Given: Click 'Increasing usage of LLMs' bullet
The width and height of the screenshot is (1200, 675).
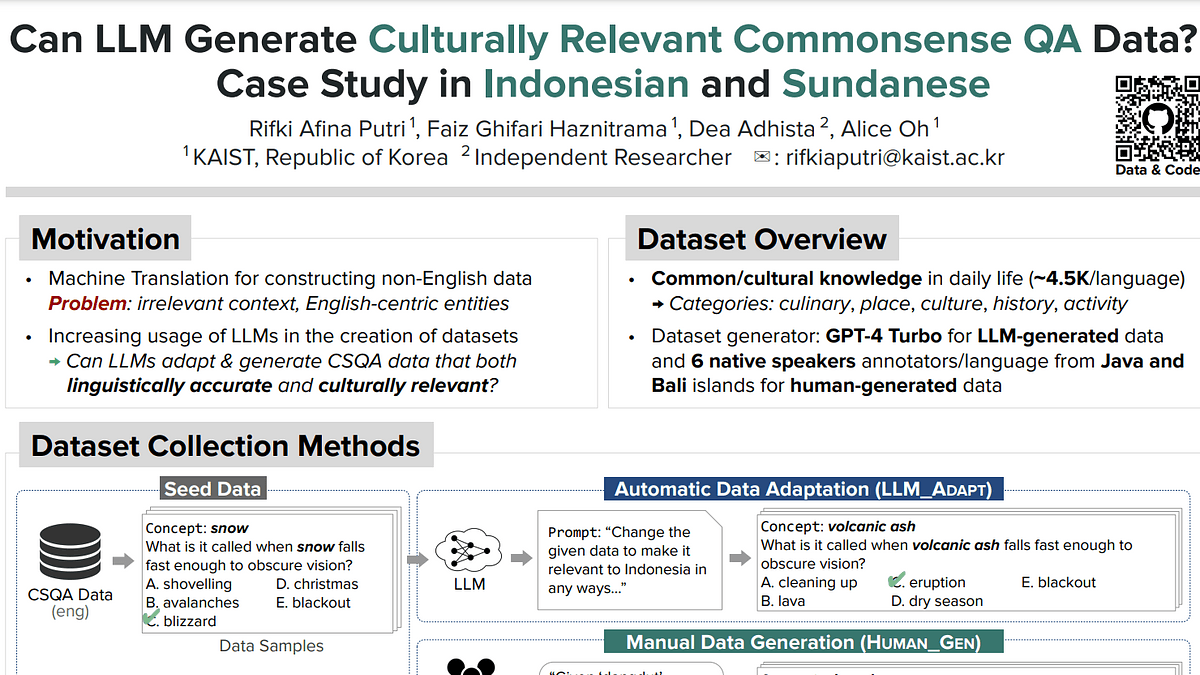Looking at the screenshot, I should 283,336.
